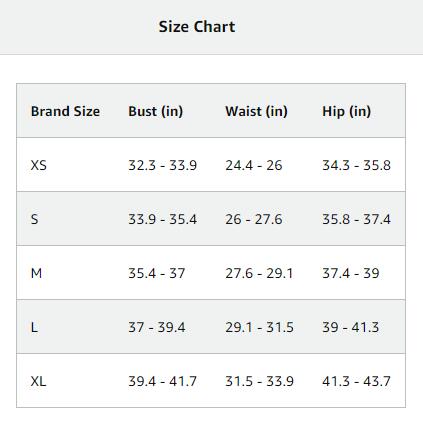
Task: Click XL waist value 31.5 - 33.9
Action: pyautogui.click(x=259, y=381)
